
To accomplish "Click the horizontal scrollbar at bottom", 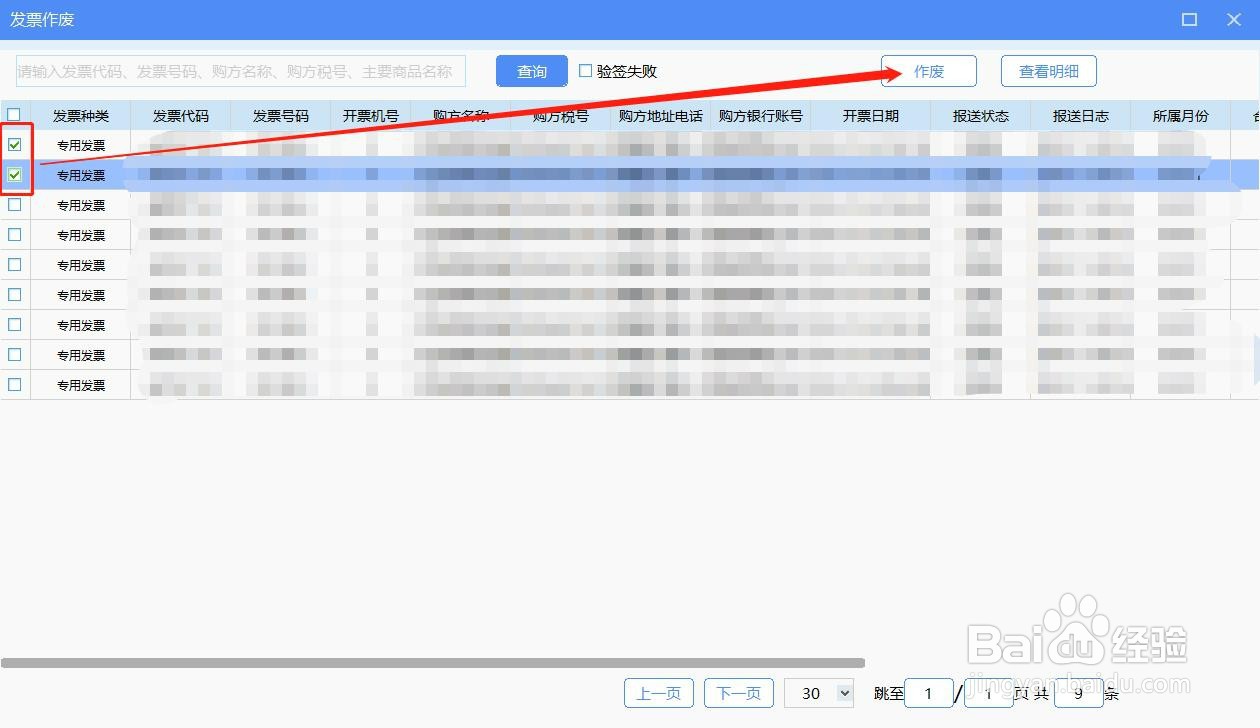I will [430, 662].
